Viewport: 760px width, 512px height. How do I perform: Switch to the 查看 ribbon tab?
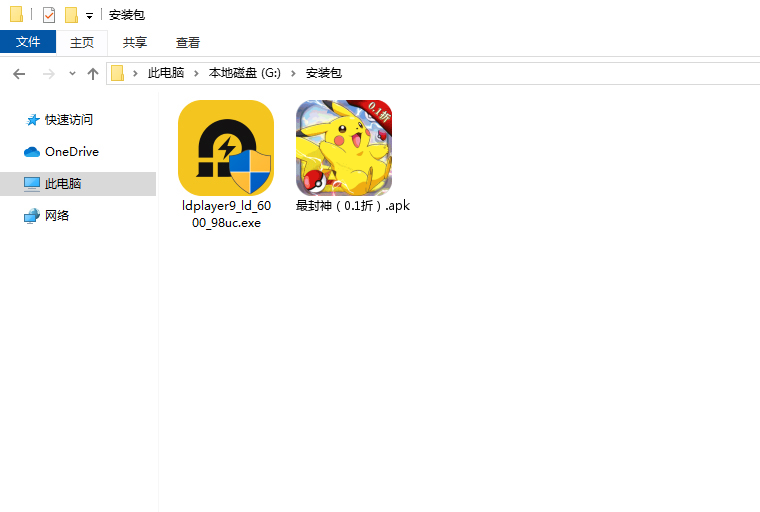[x=188, y=43]
